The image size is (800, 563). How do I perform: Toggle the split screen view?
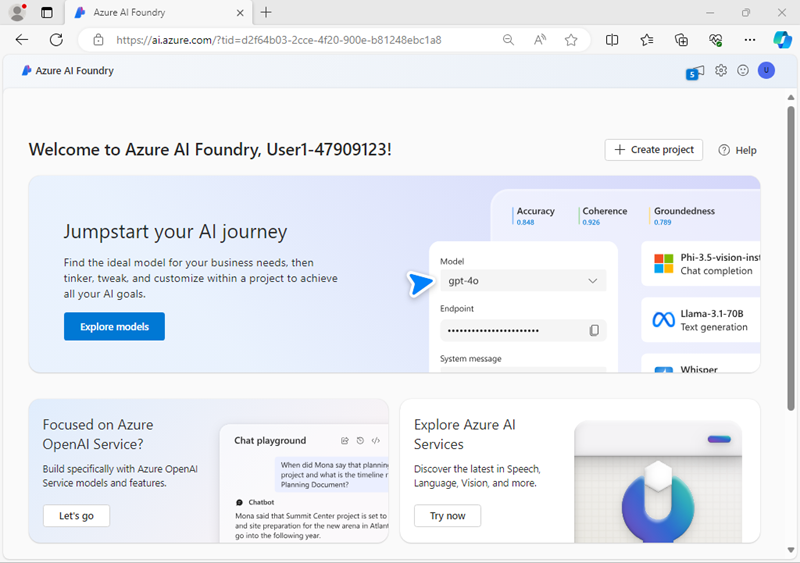pyautogui.click(x=612, y=40)
